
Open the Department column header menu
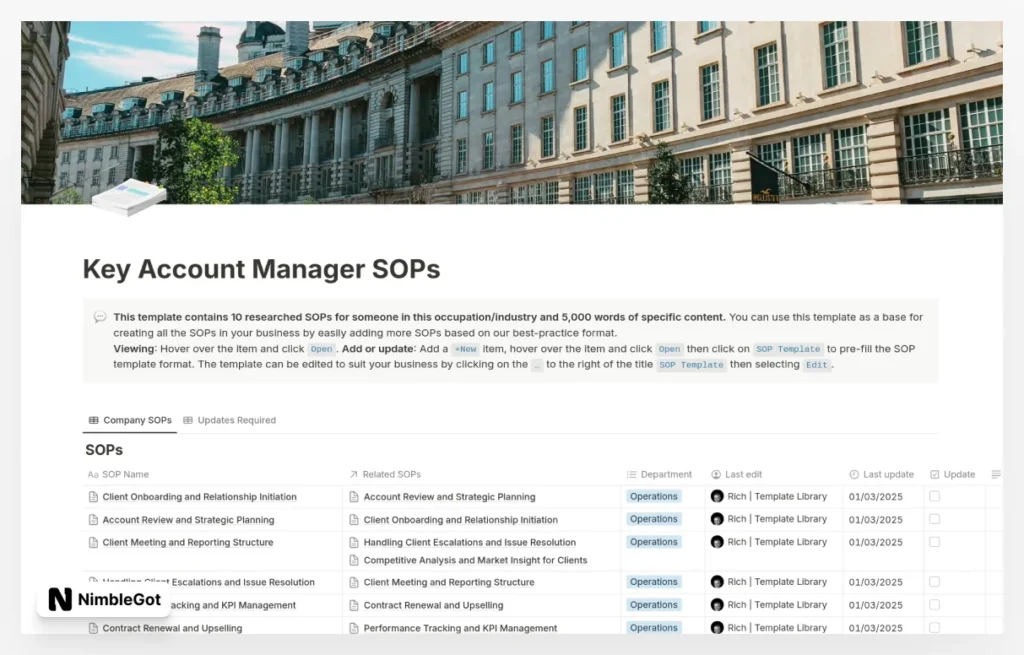tap(660, 474)
